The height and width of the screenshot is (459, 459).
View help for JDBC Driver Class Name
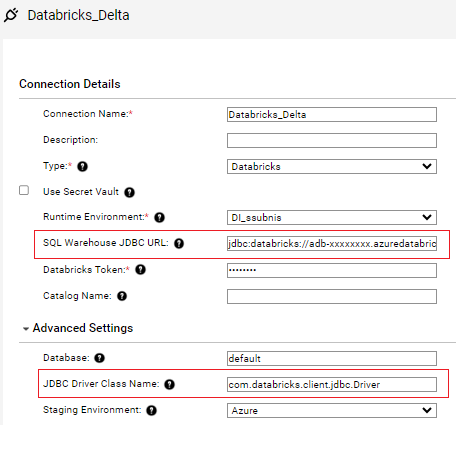coord(170,384)
